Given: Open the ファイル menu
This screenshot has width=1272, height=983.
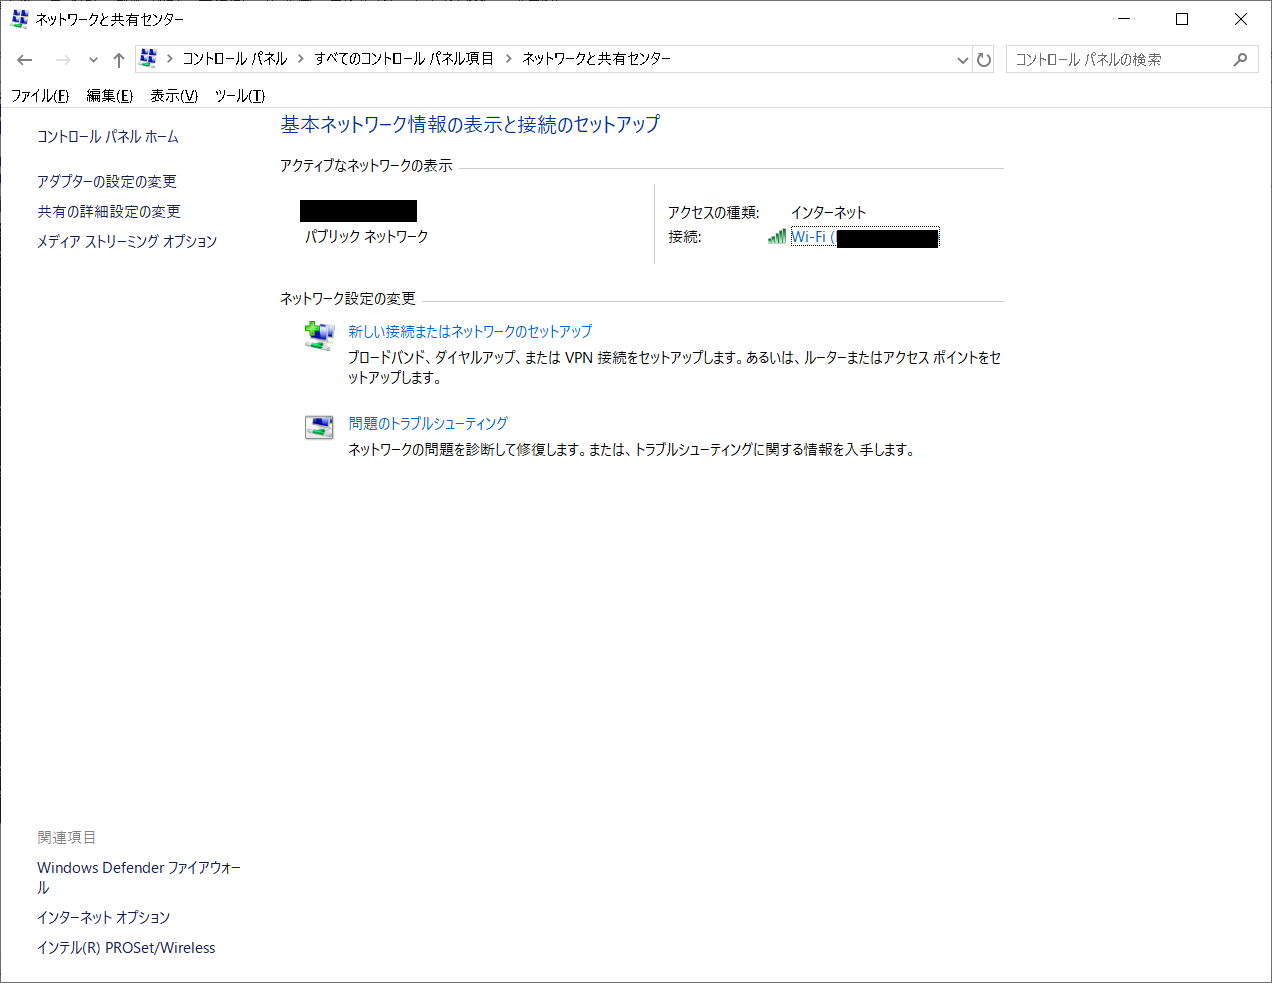Looking at the screenshot, I should coord(39,95).
